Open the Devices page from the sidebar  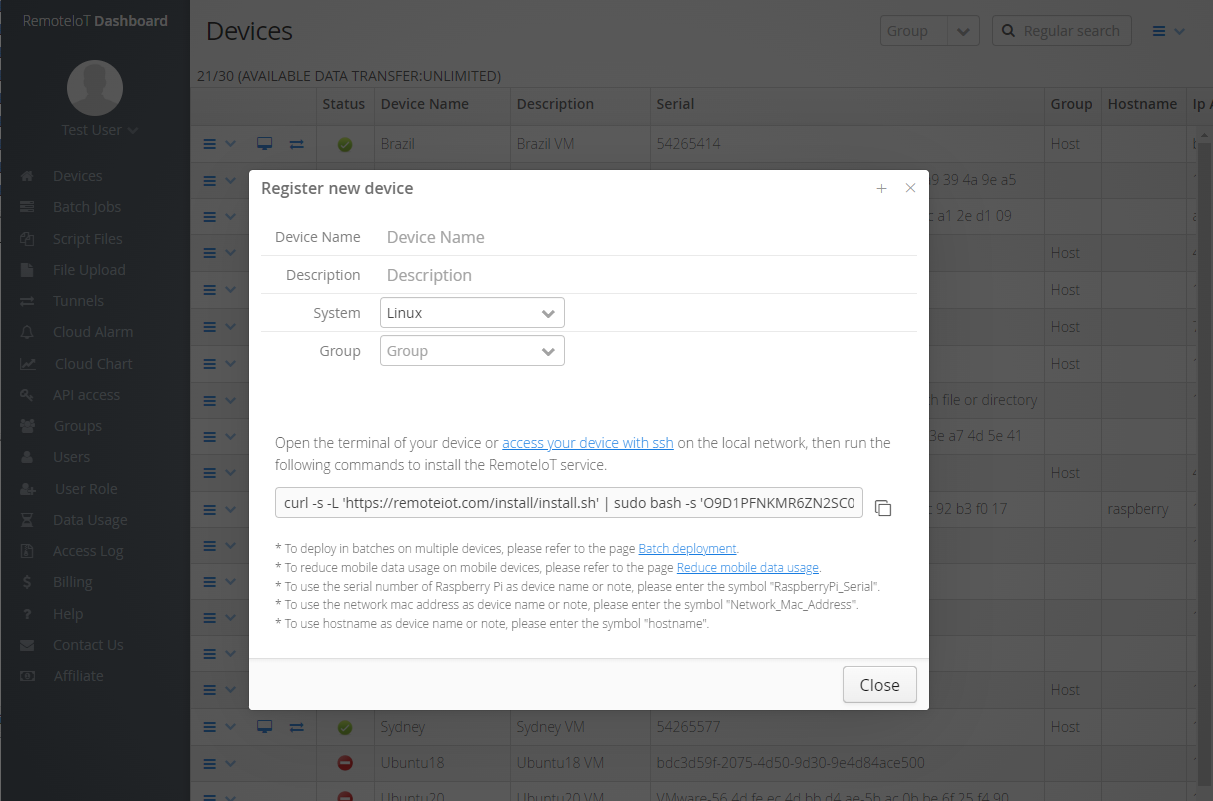77,176
